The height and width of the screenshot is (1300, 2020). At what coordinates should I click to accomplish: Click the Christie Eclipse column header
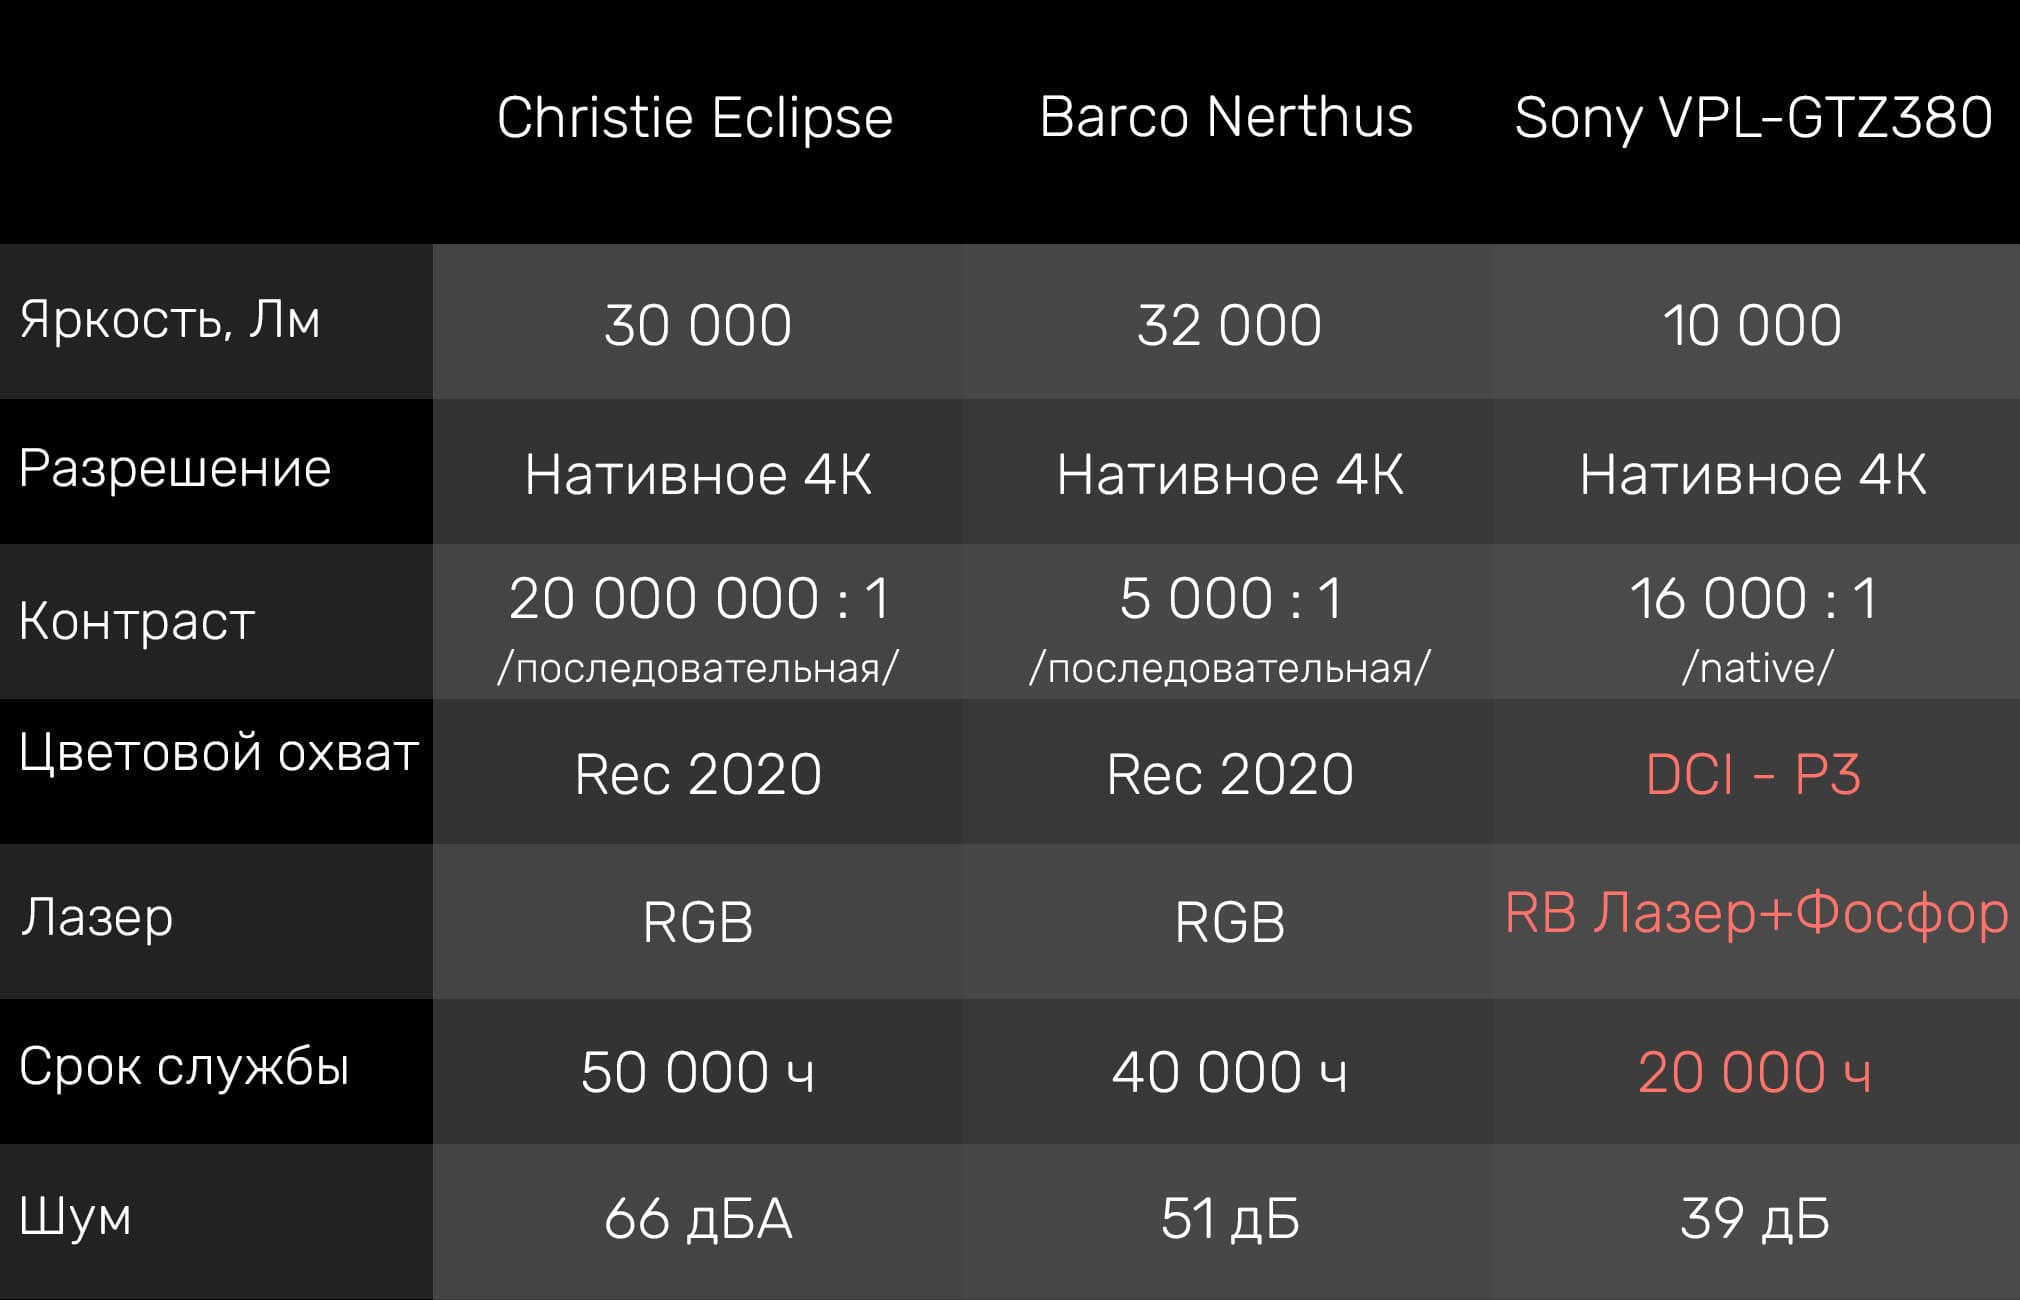coord(695,118)
